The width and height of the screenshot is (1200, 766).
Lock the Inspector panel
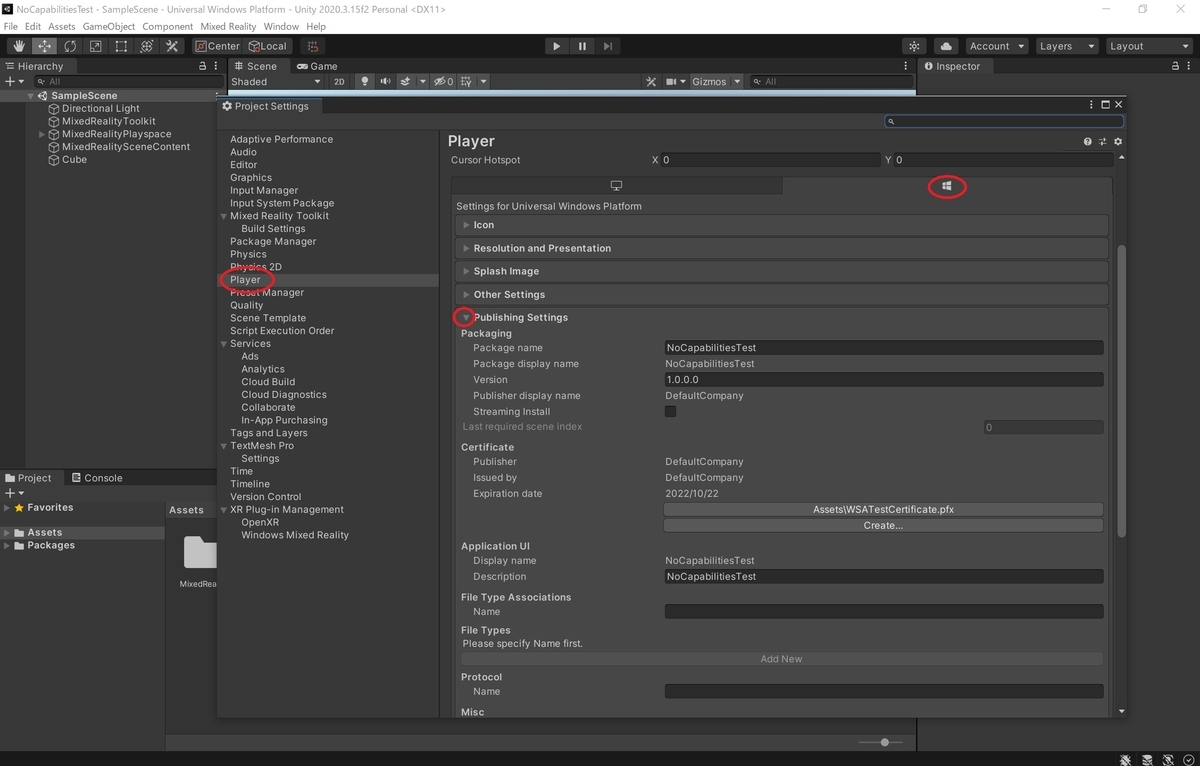pyautogui.click(x=1176, y=66)
